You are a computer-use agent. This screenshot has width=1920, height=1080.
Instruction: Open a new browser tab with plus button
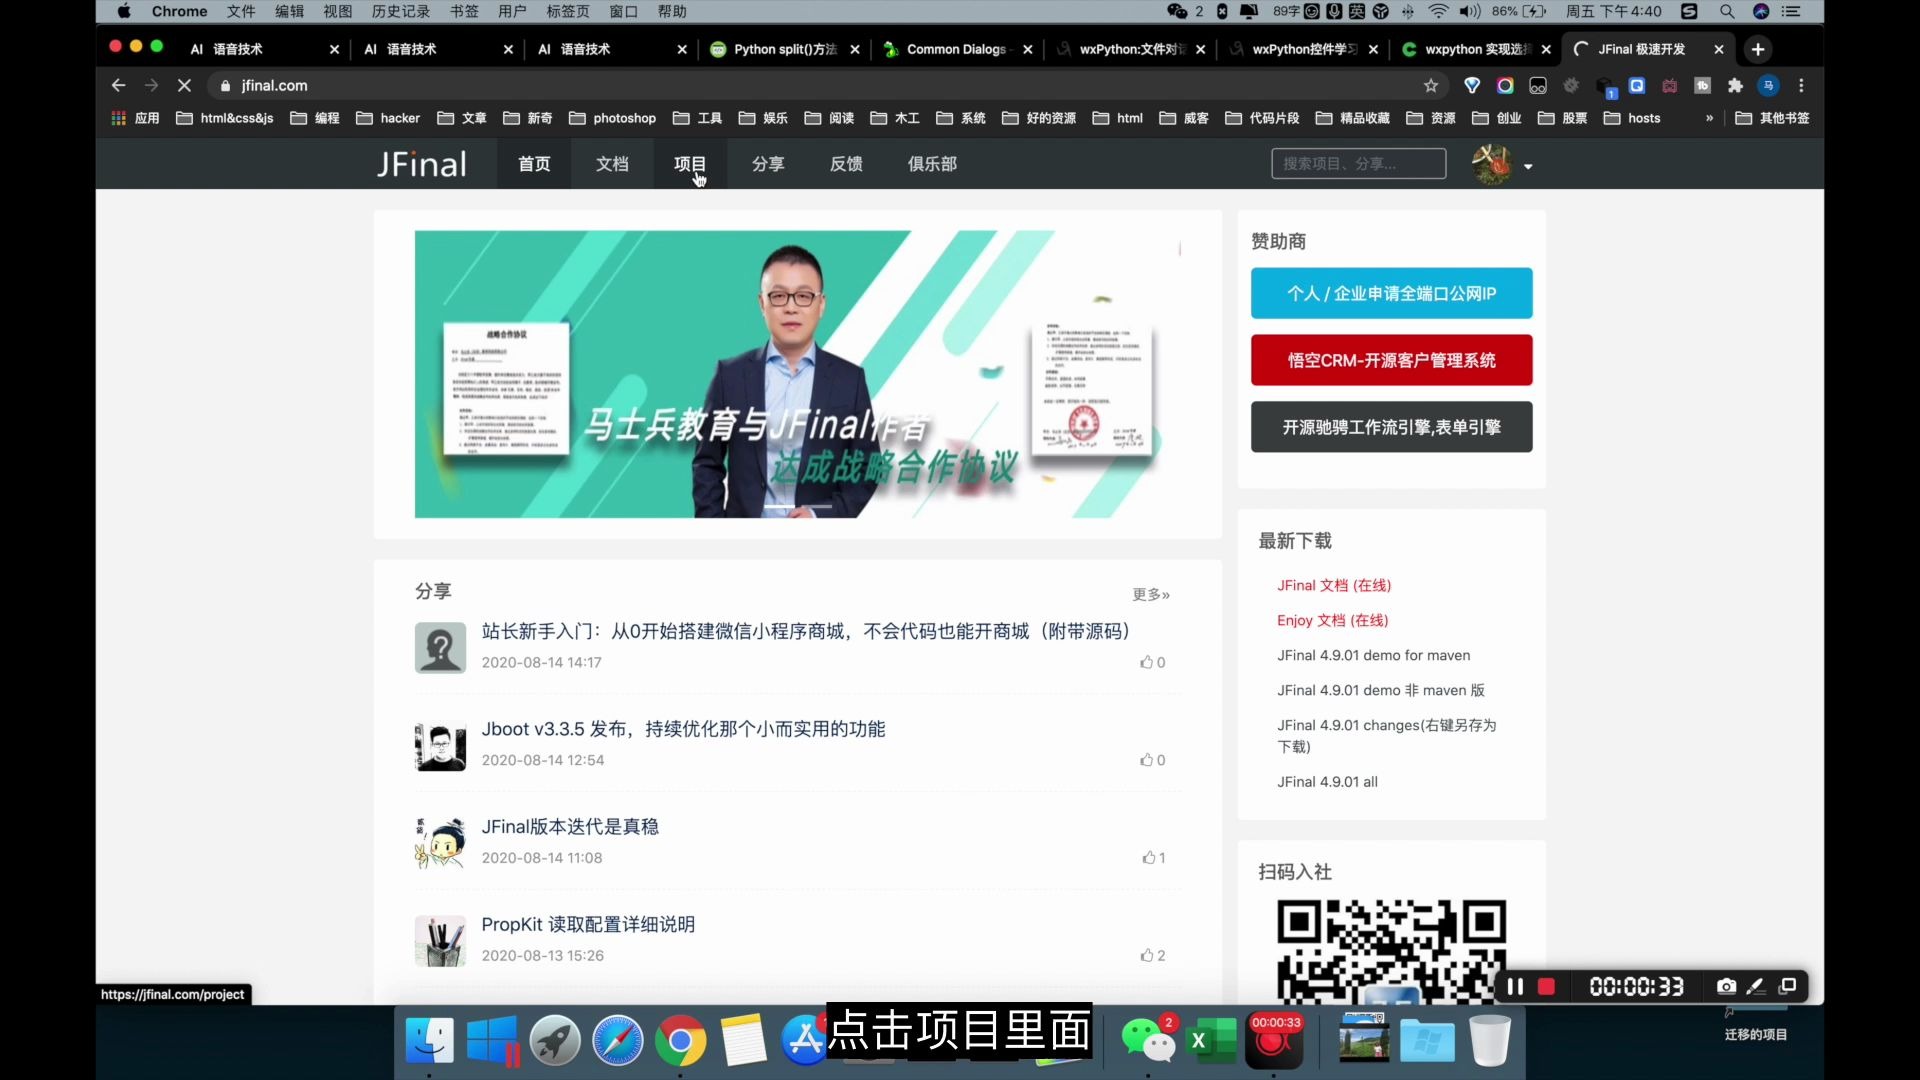(1758, 49)
